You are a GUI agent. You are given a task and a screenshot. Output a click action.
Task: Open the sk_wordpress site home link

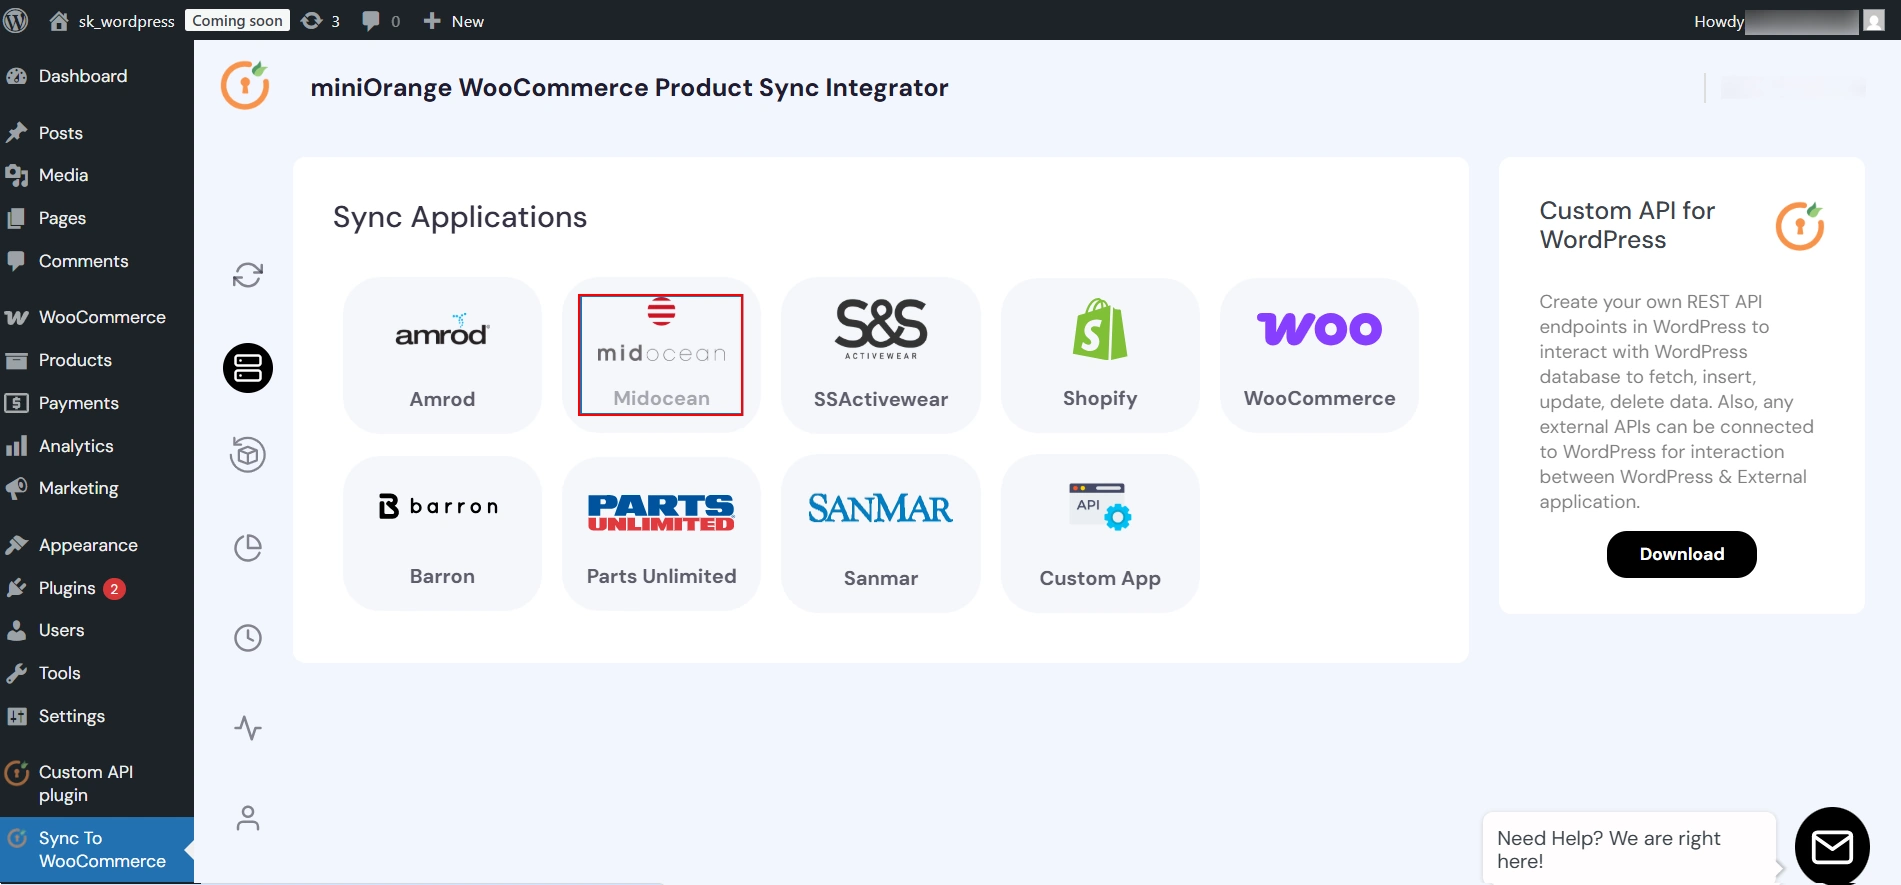[112, 21]
